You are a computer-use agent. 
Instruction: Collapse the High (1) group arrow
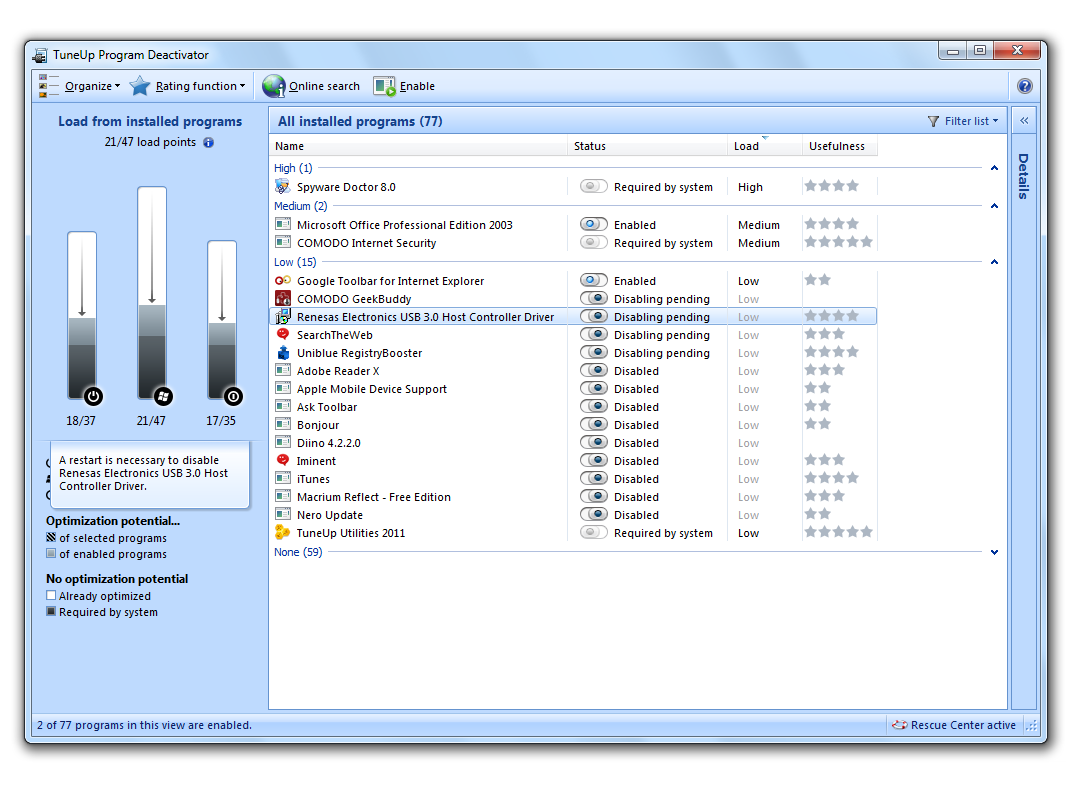(x=994, y=168)
